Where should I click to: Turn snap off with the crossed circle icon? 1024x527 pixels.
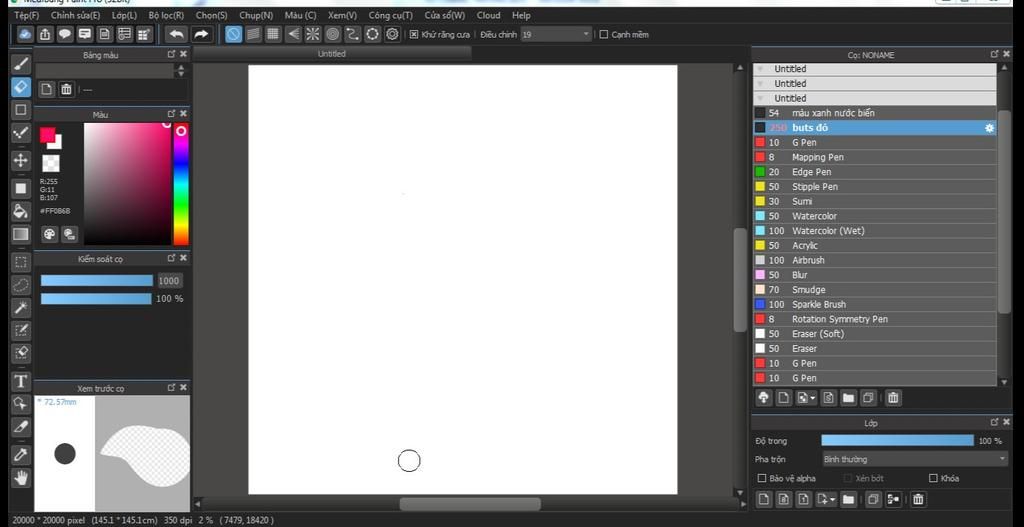tap(233, 34)
